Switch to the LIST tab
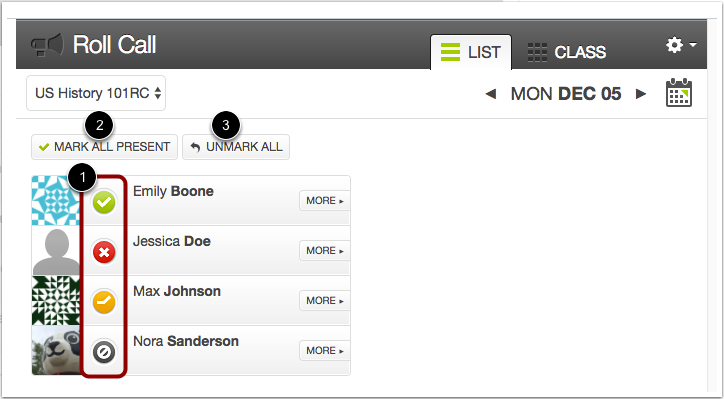The width and height of the screenshot is (724, 399). coord(471,52)
